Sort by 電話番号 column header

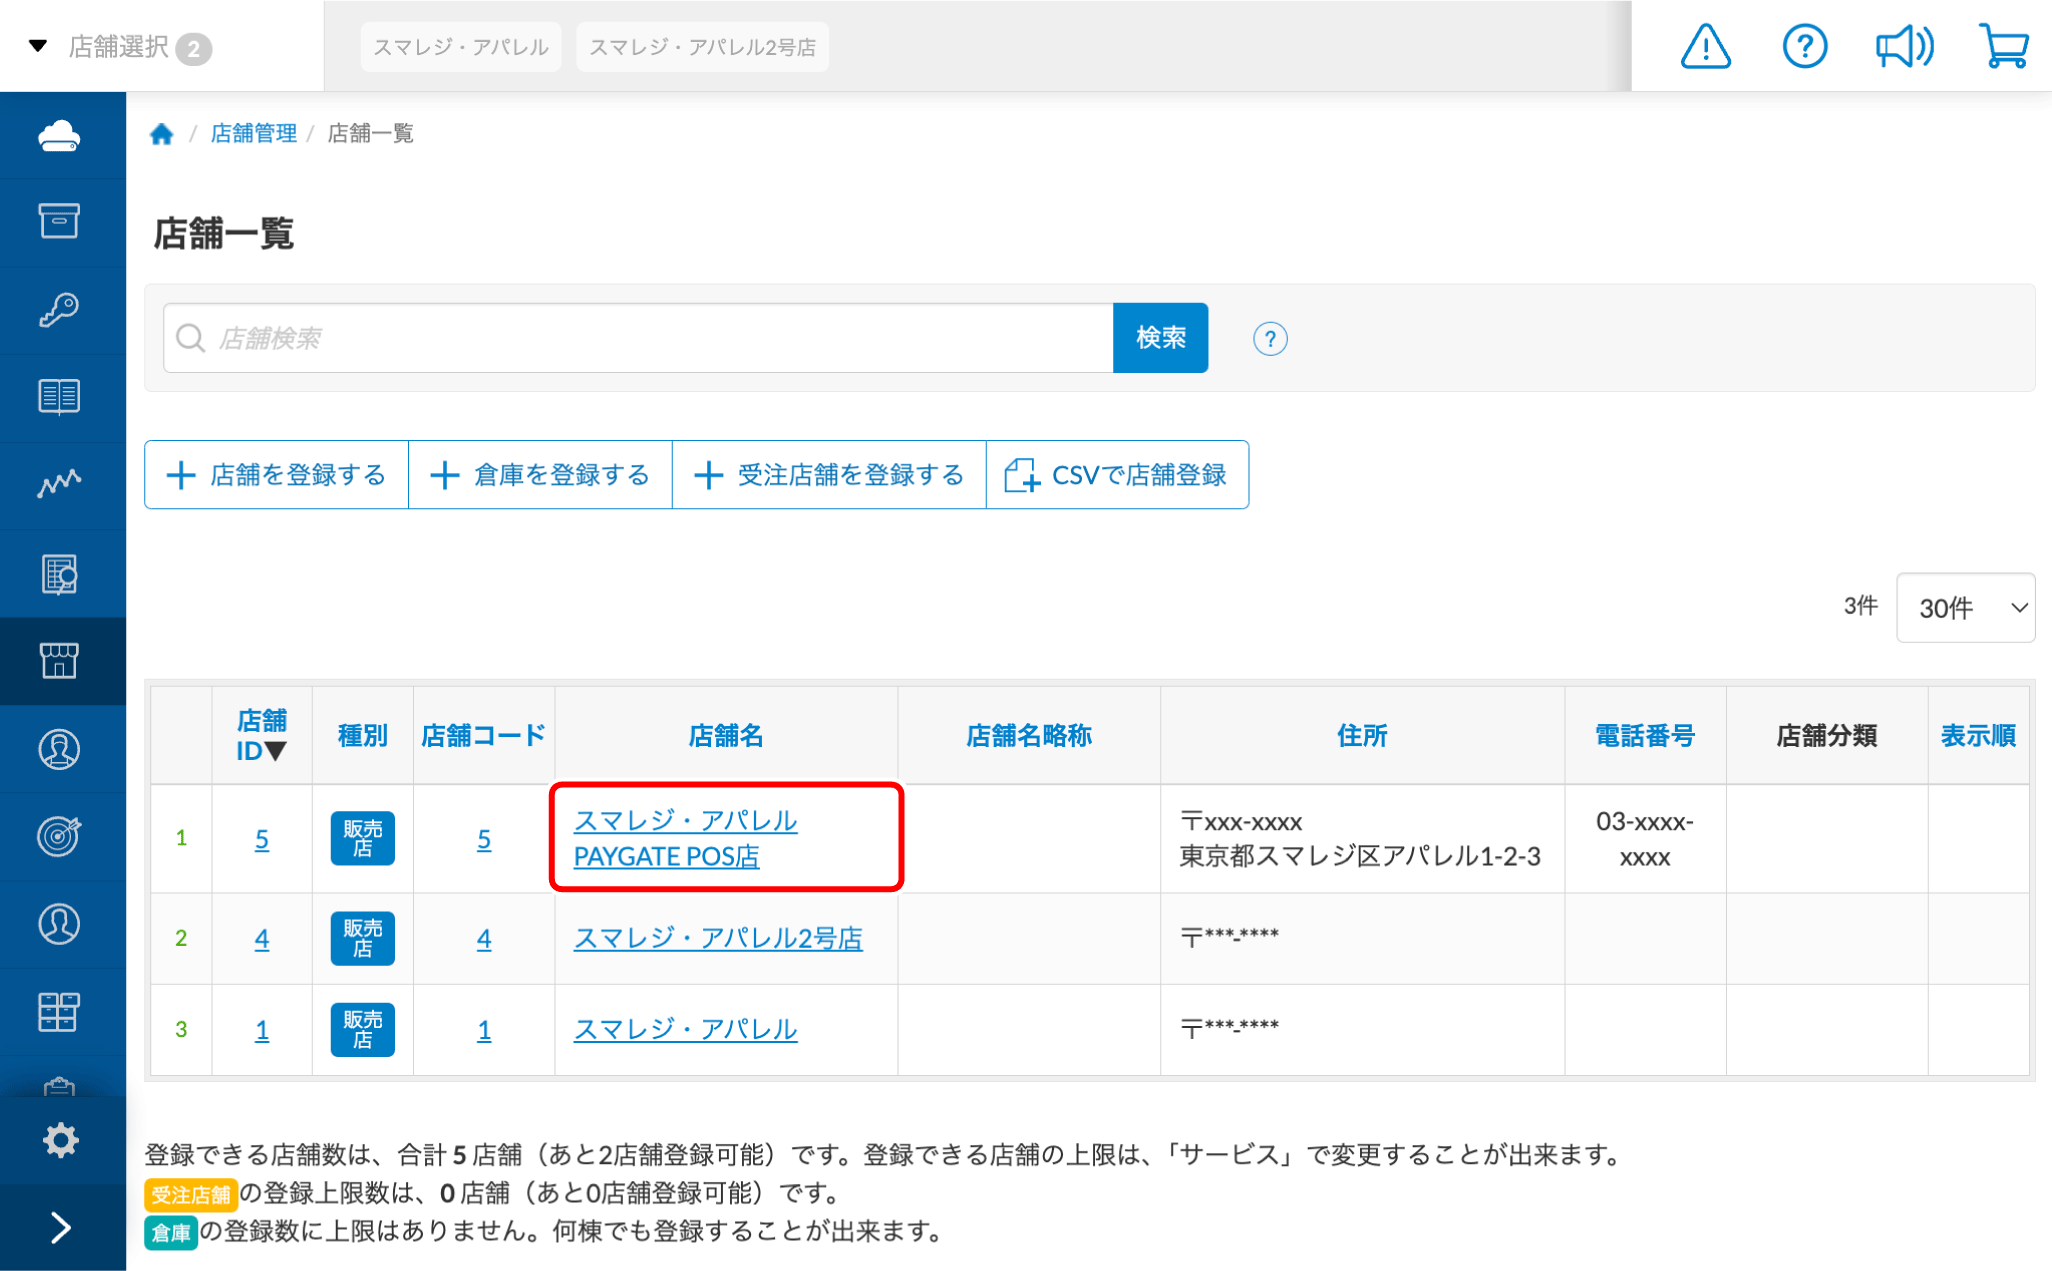[x=1644, y=736]
